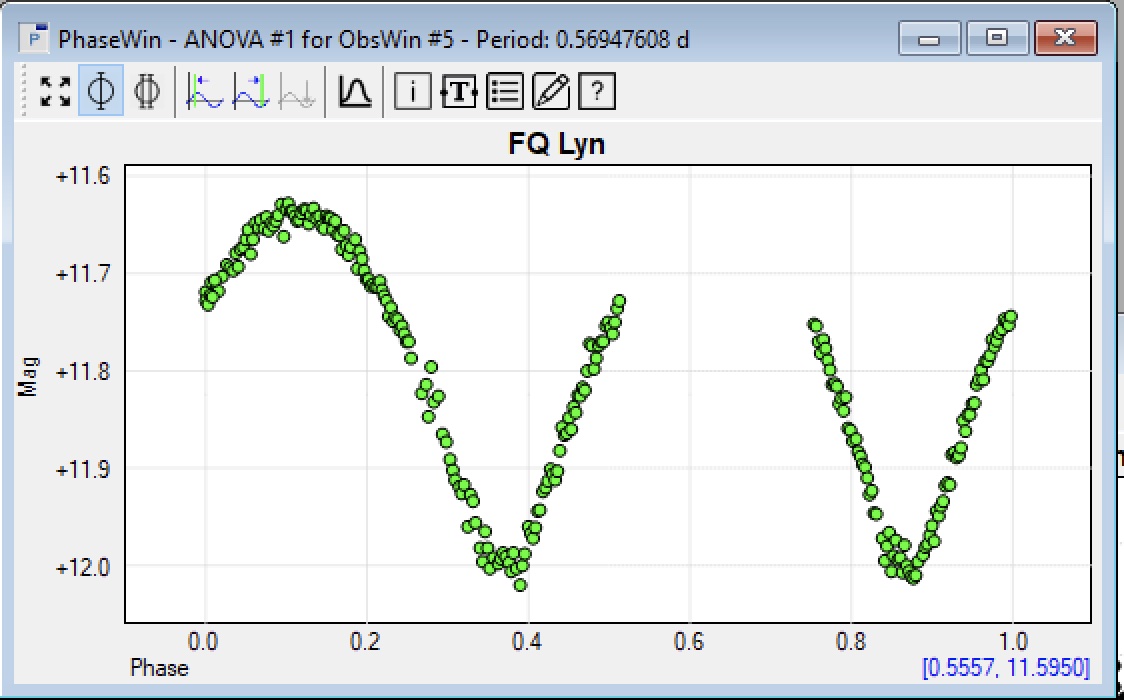Image resolution: width=1124 pixels, height=700 pixels.
Task: Minimize the PhaseWin window
Action: [930, 39]
